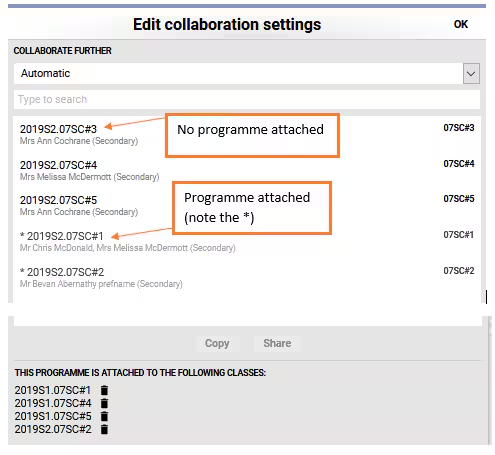The width and height of the screenshot is (495, 455).
Task: Click trash icon beside 2019S1.07SC#5
Action: pyautogui.click(x=104, y=416)
